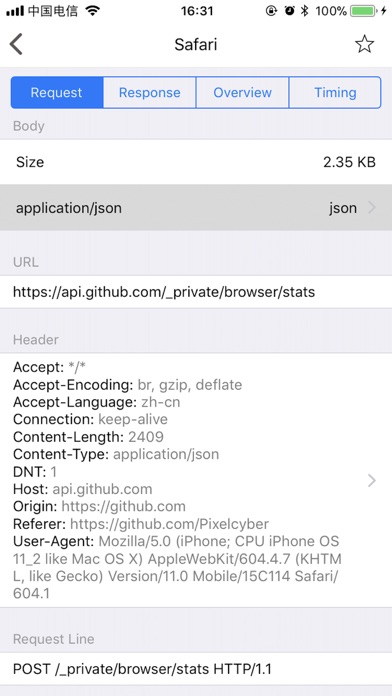Open the application/json body row
The width and height of the screenshot is (392, 696).
(x=196, y=208)
